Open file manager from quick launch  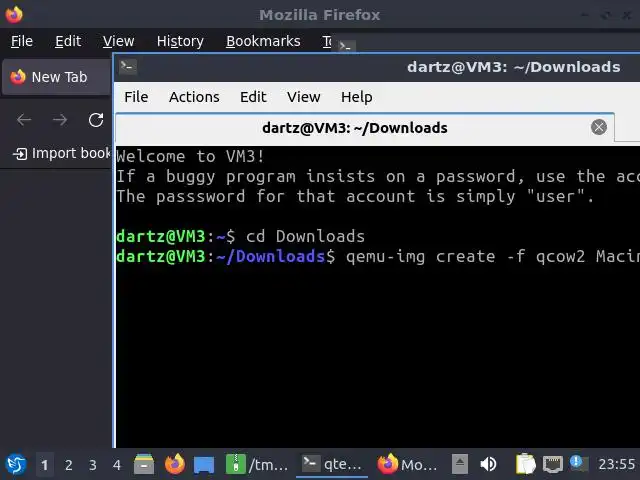144,464
